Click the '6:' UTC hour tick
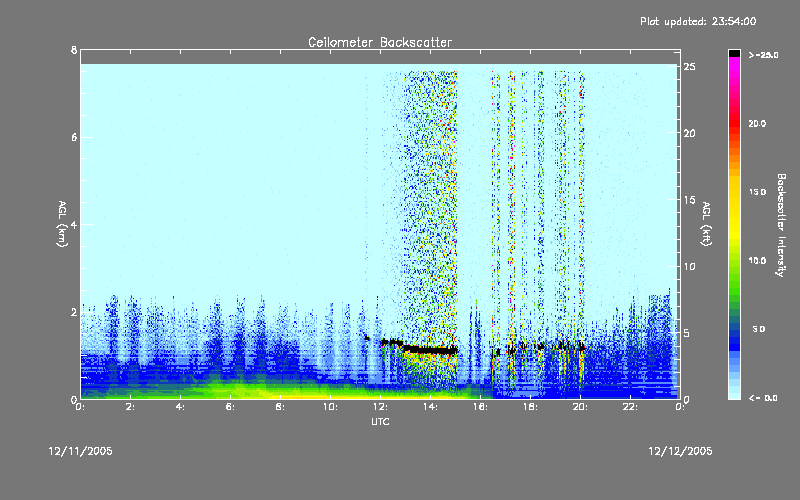This screenshot has width=800, height=500. [231, 407]
